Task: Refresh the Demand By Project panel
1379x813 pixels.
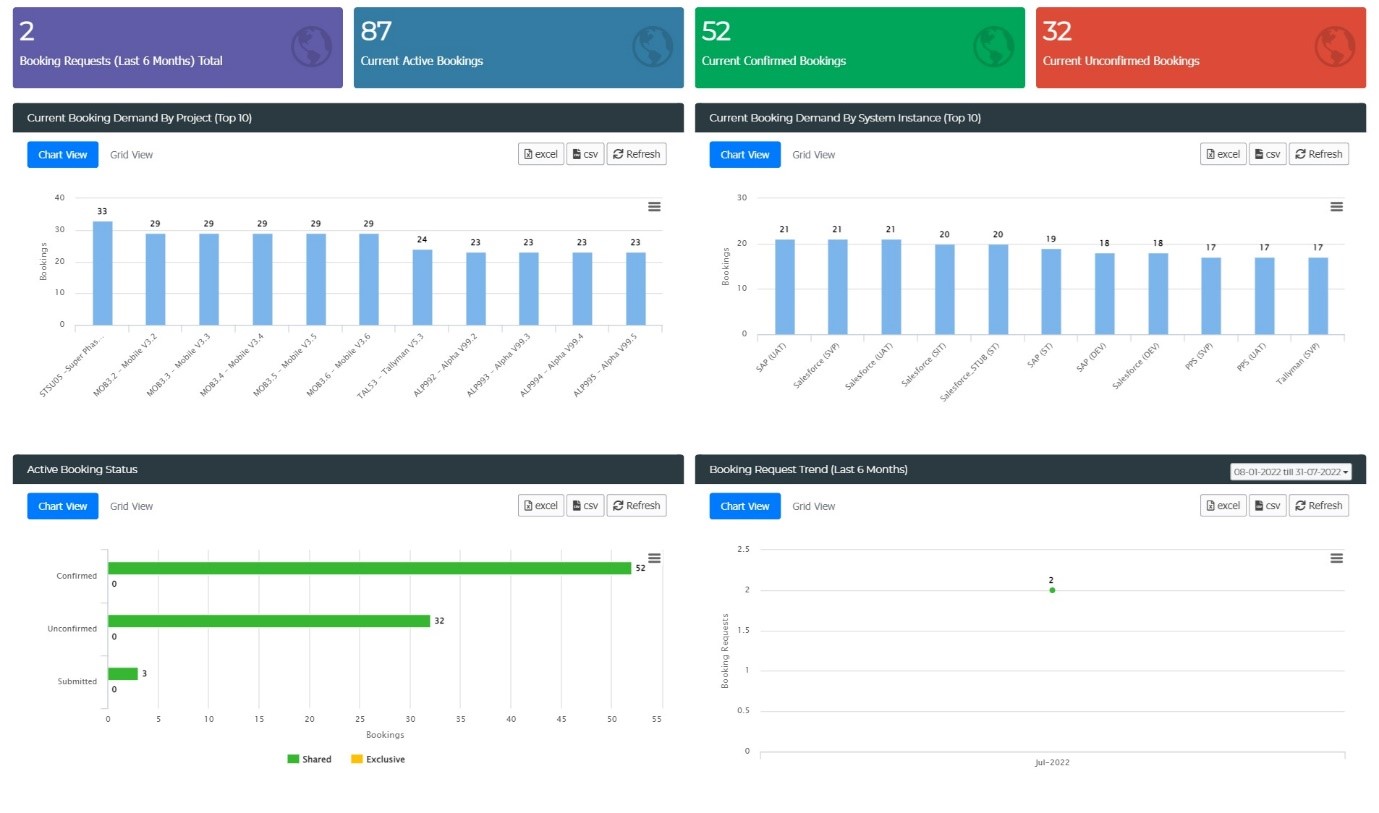Action: [637, 154]
